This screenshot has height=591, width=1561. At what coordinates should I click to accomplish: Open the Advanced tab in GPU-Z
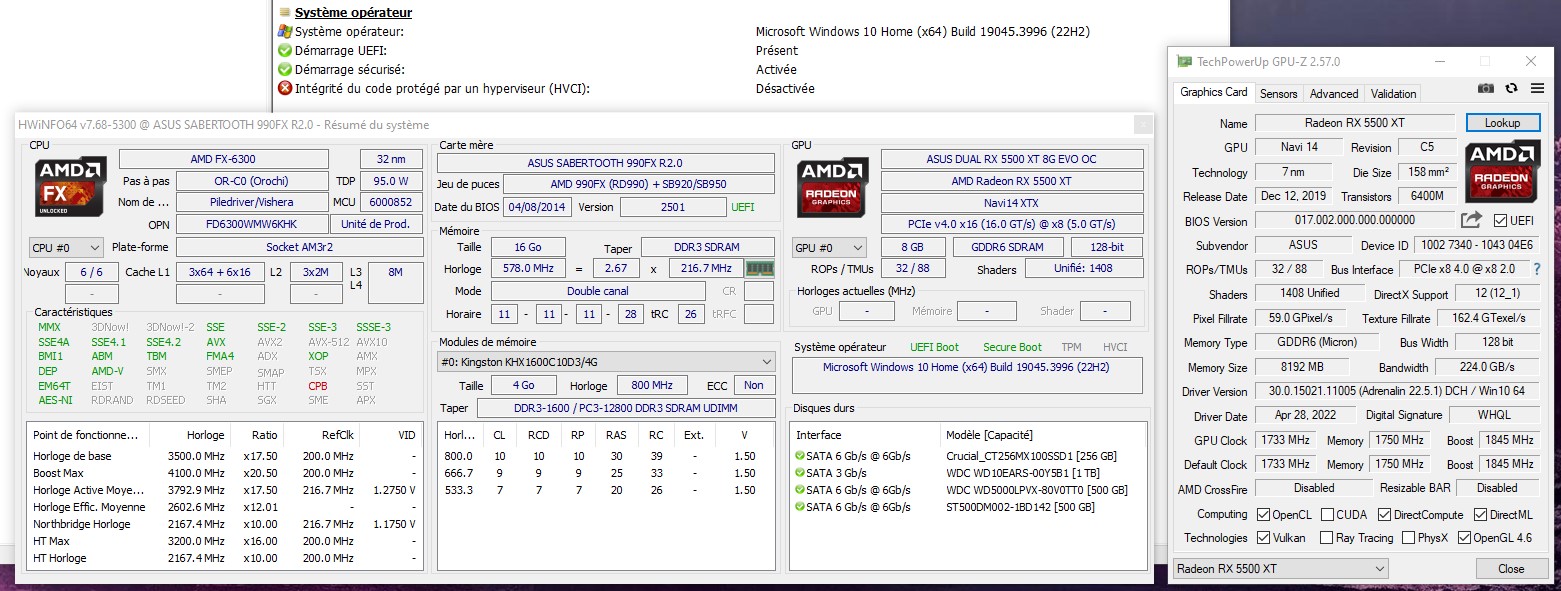click(x=1334, y=94)
